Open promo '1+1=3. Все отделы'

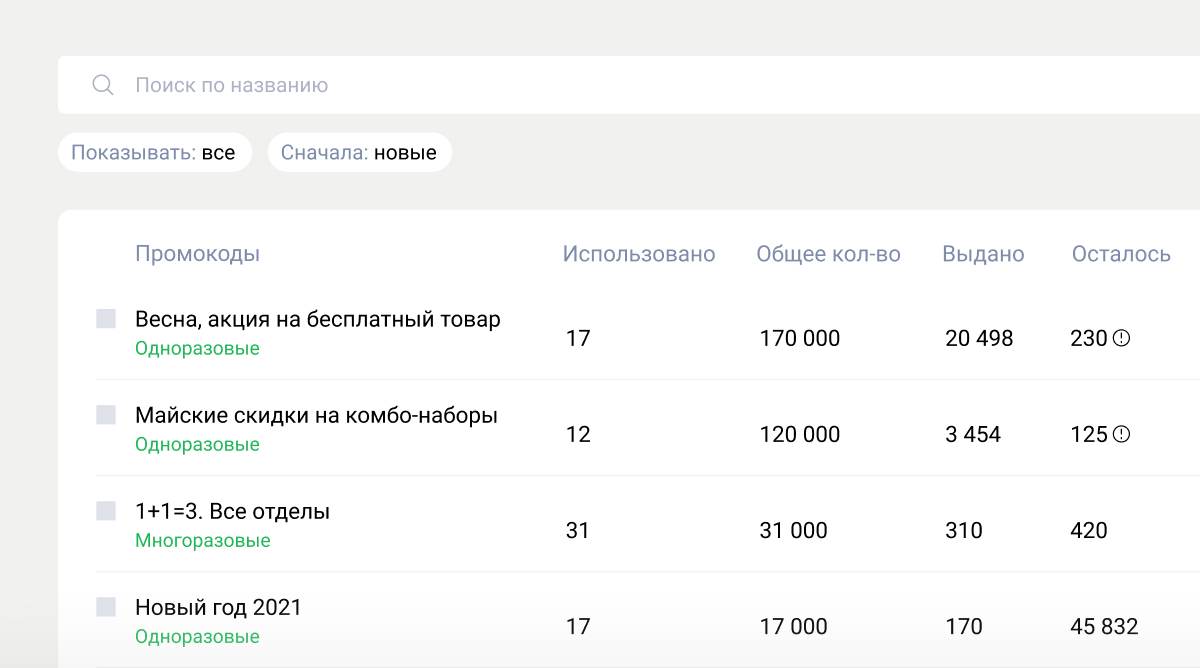click(232, 511)
